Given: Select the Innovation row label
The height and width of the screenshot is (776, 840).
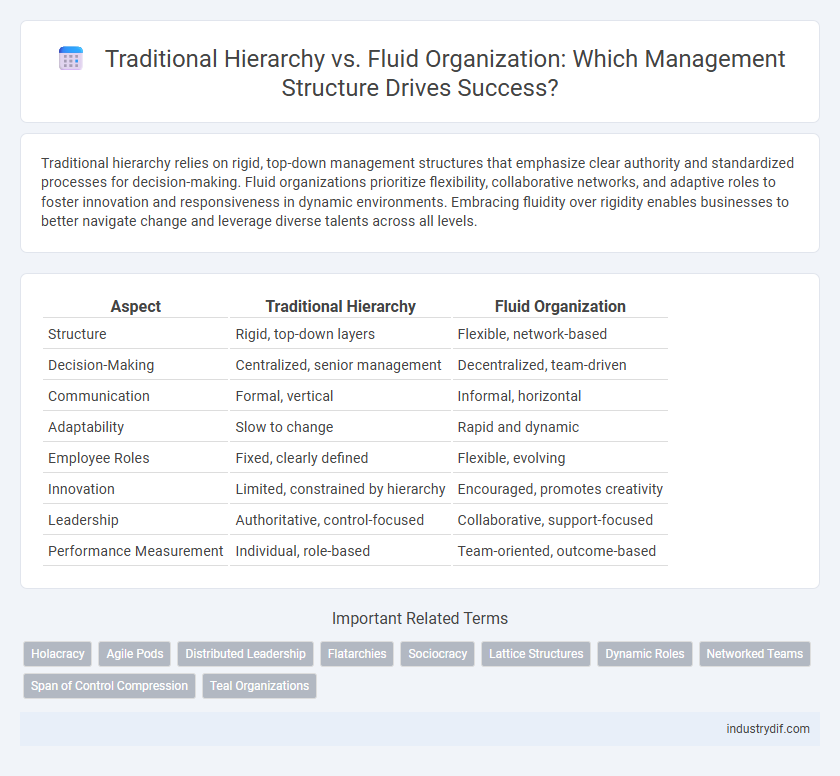Looking at the screenshot, I should pyautogui.click(x=136, y=489).
